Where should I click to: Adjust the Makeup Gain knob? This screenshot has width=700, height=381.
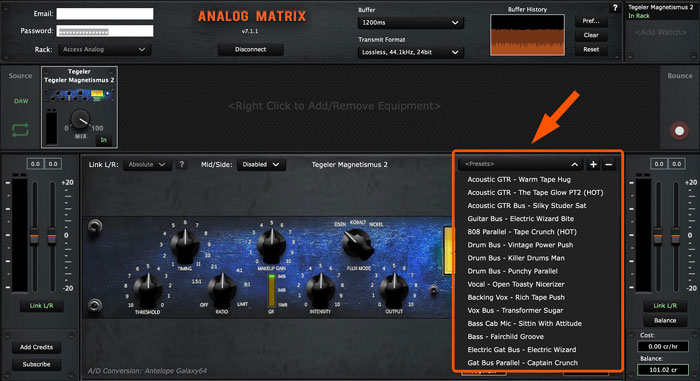271,245
